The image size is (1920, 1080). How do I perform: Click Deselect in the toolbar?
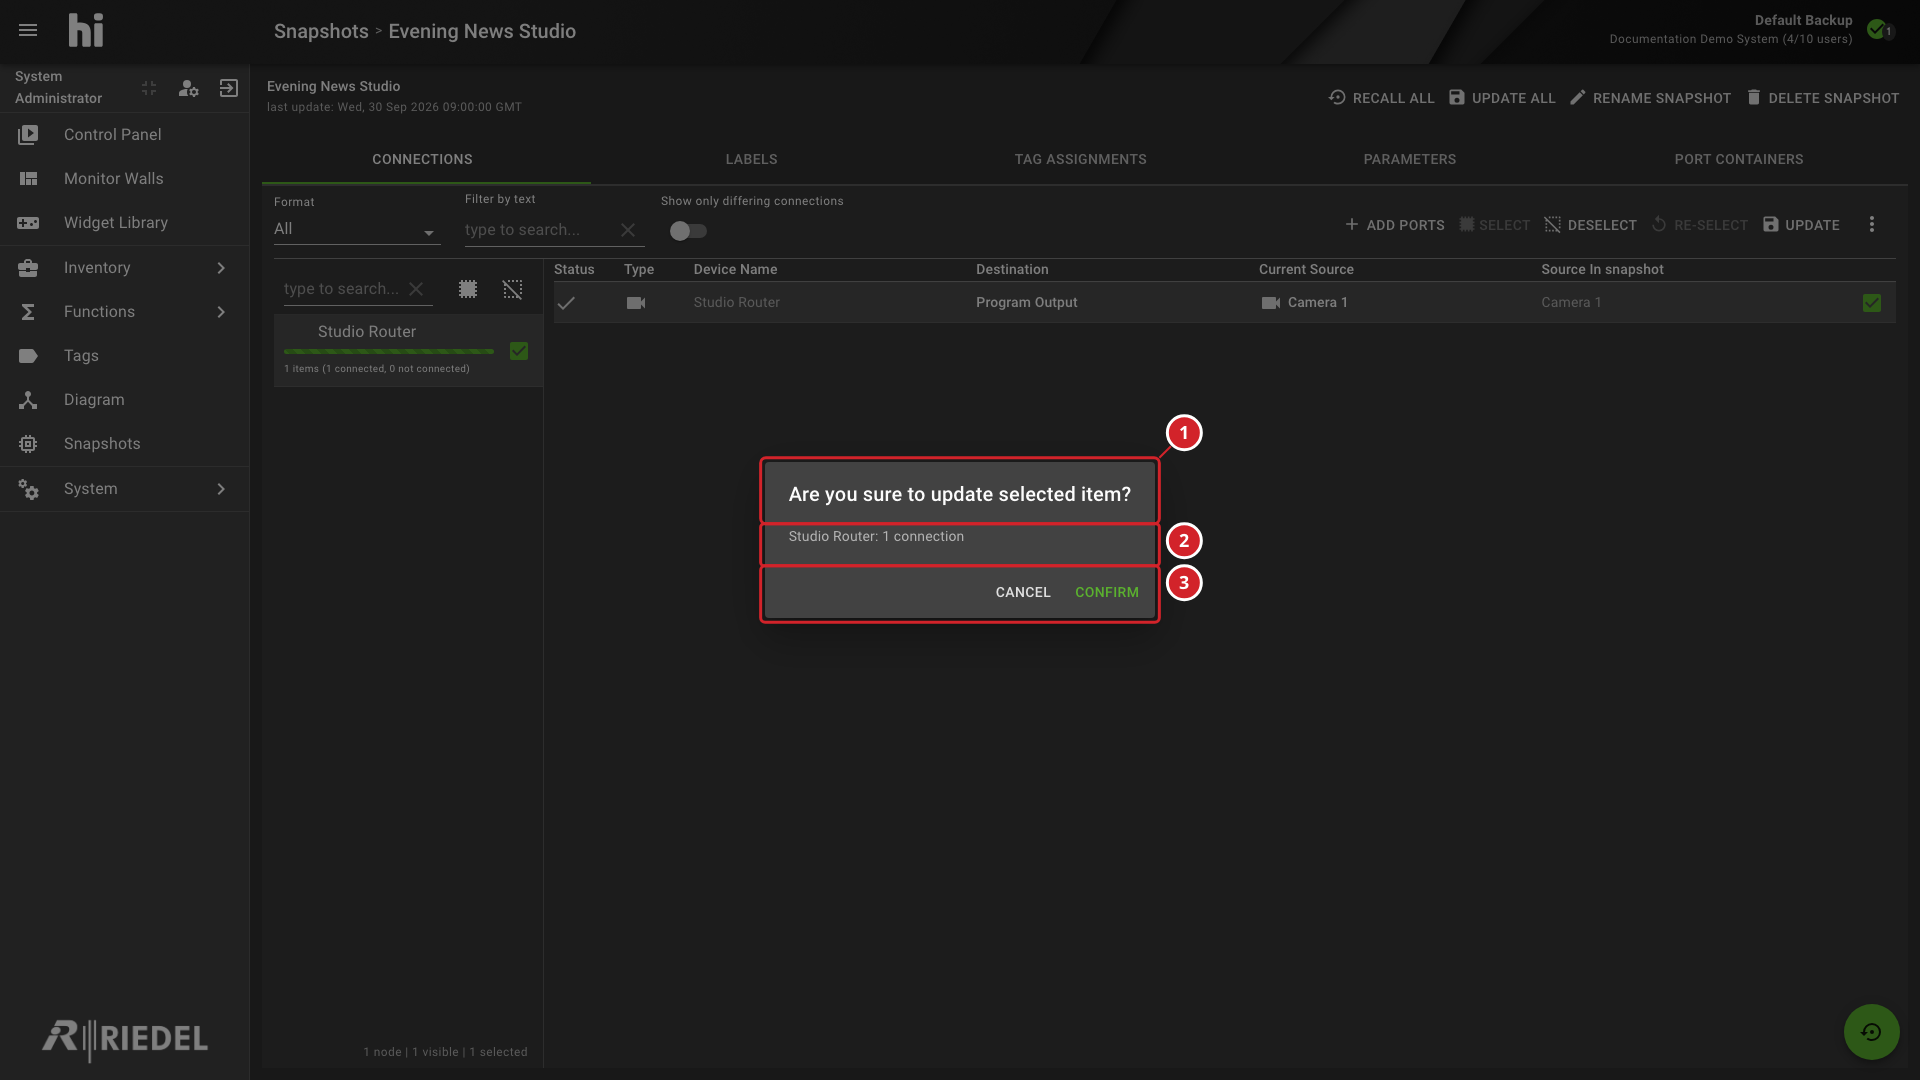pyautogui.click(x=1590, y=225)
